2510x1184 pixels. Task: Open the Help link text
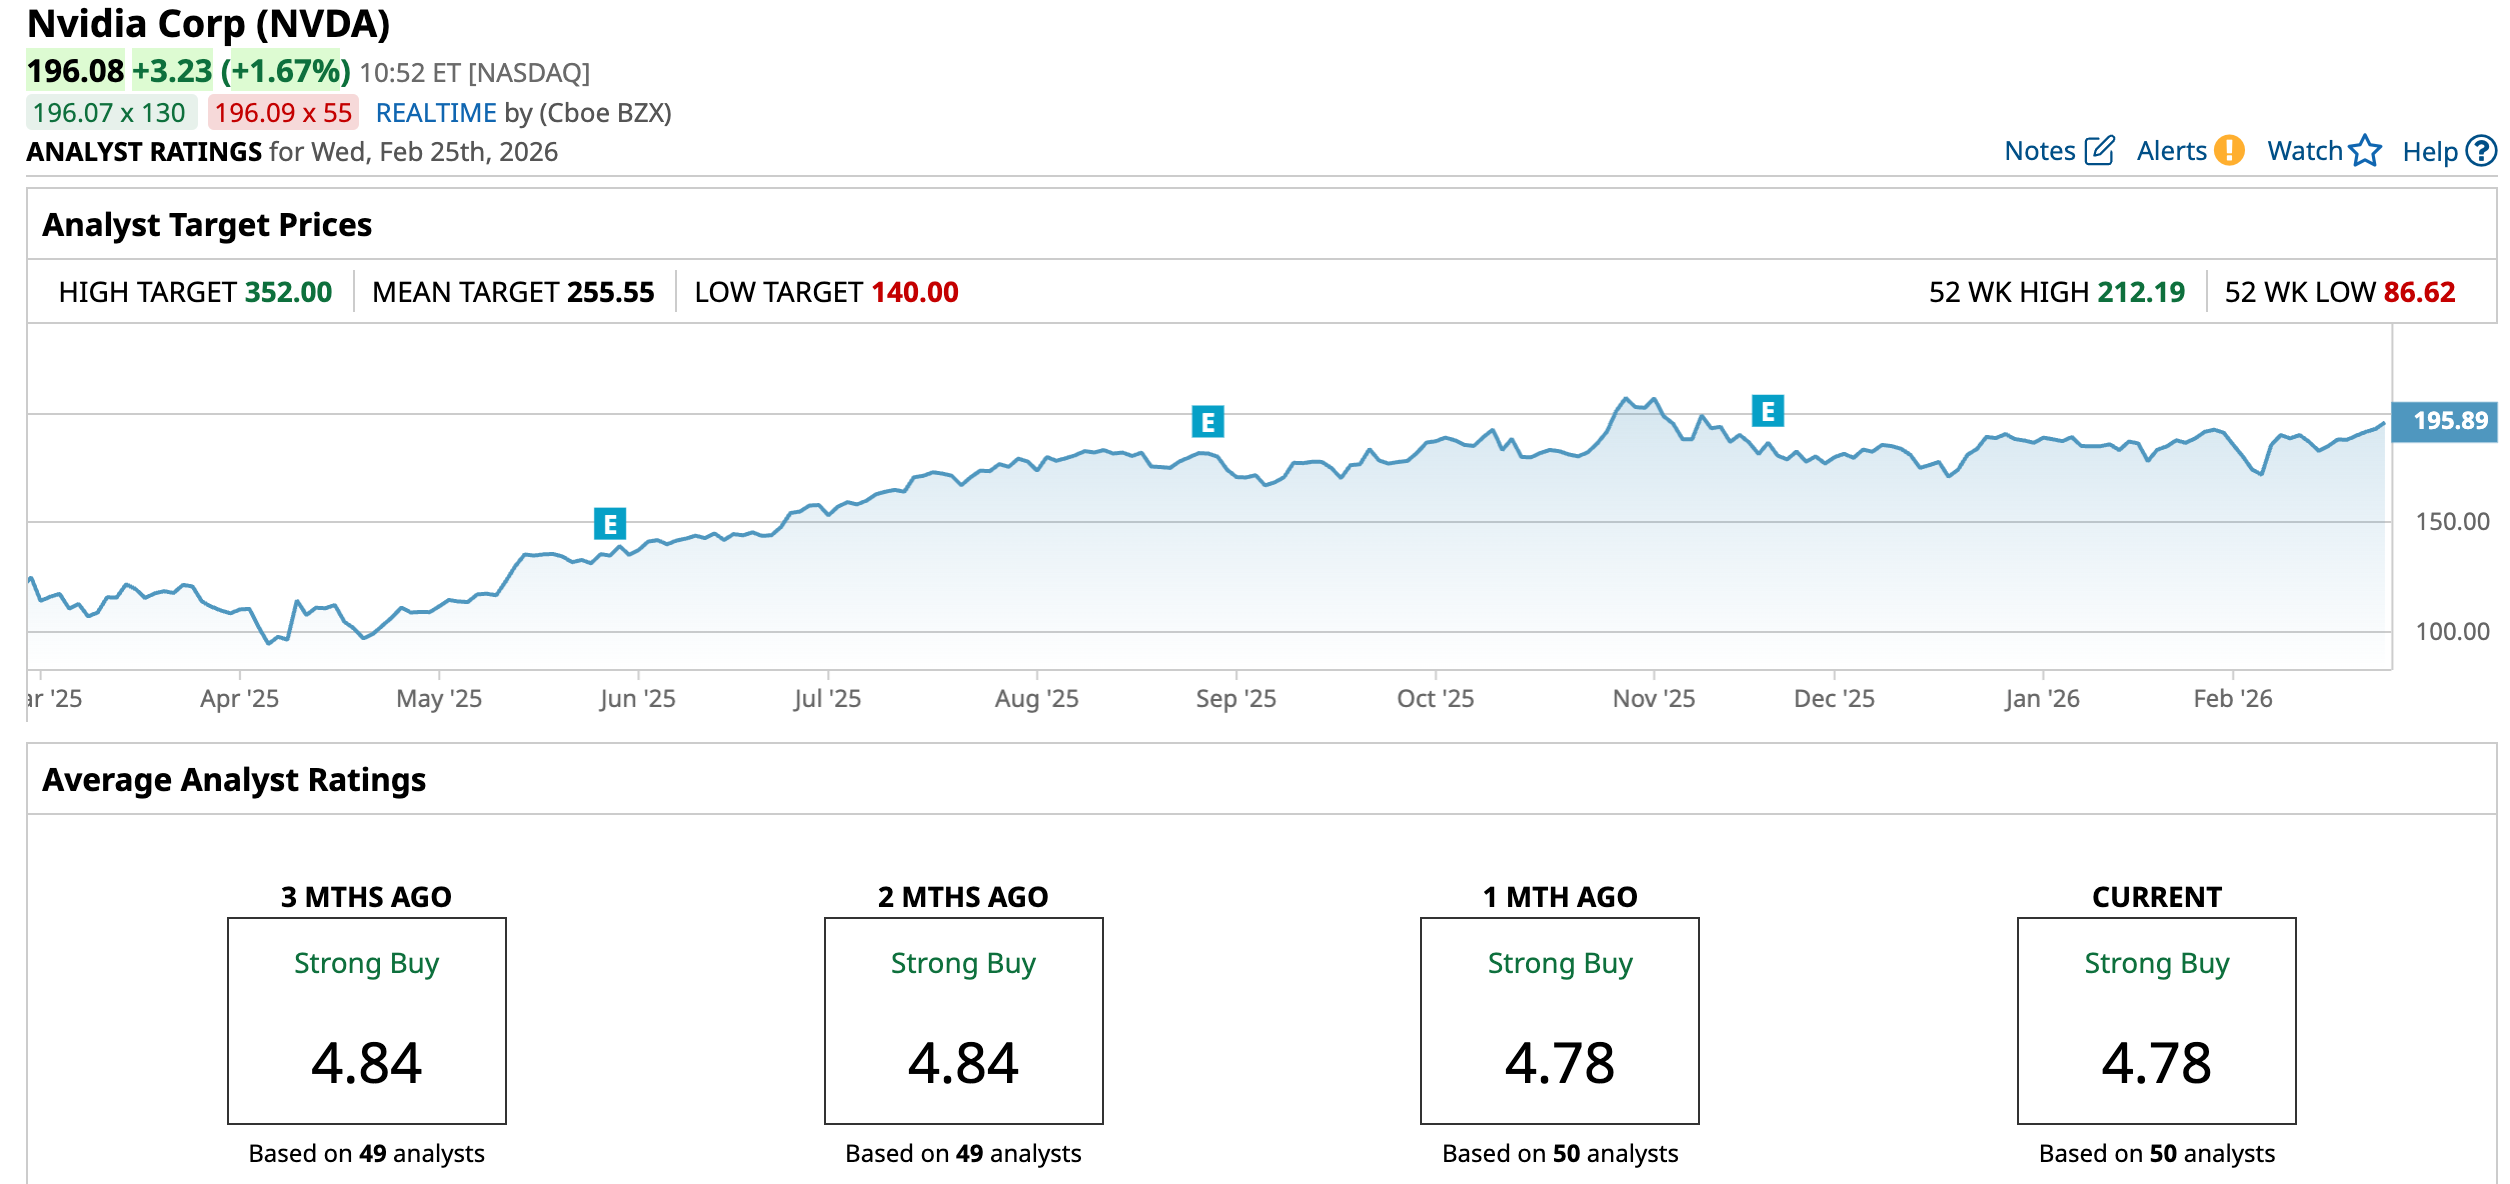2429,152
